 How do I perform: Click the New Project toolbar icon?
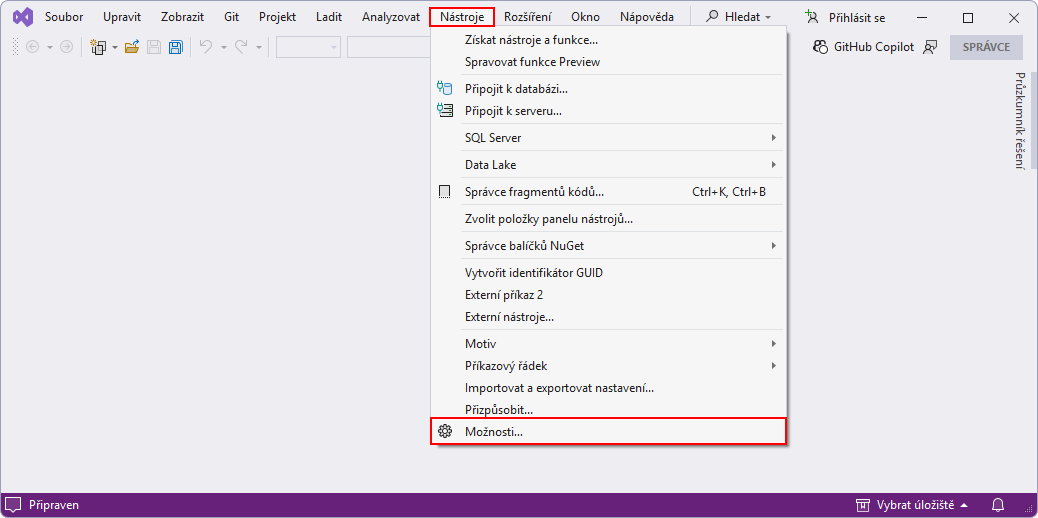pyautogui.click(x=99, y=47)
